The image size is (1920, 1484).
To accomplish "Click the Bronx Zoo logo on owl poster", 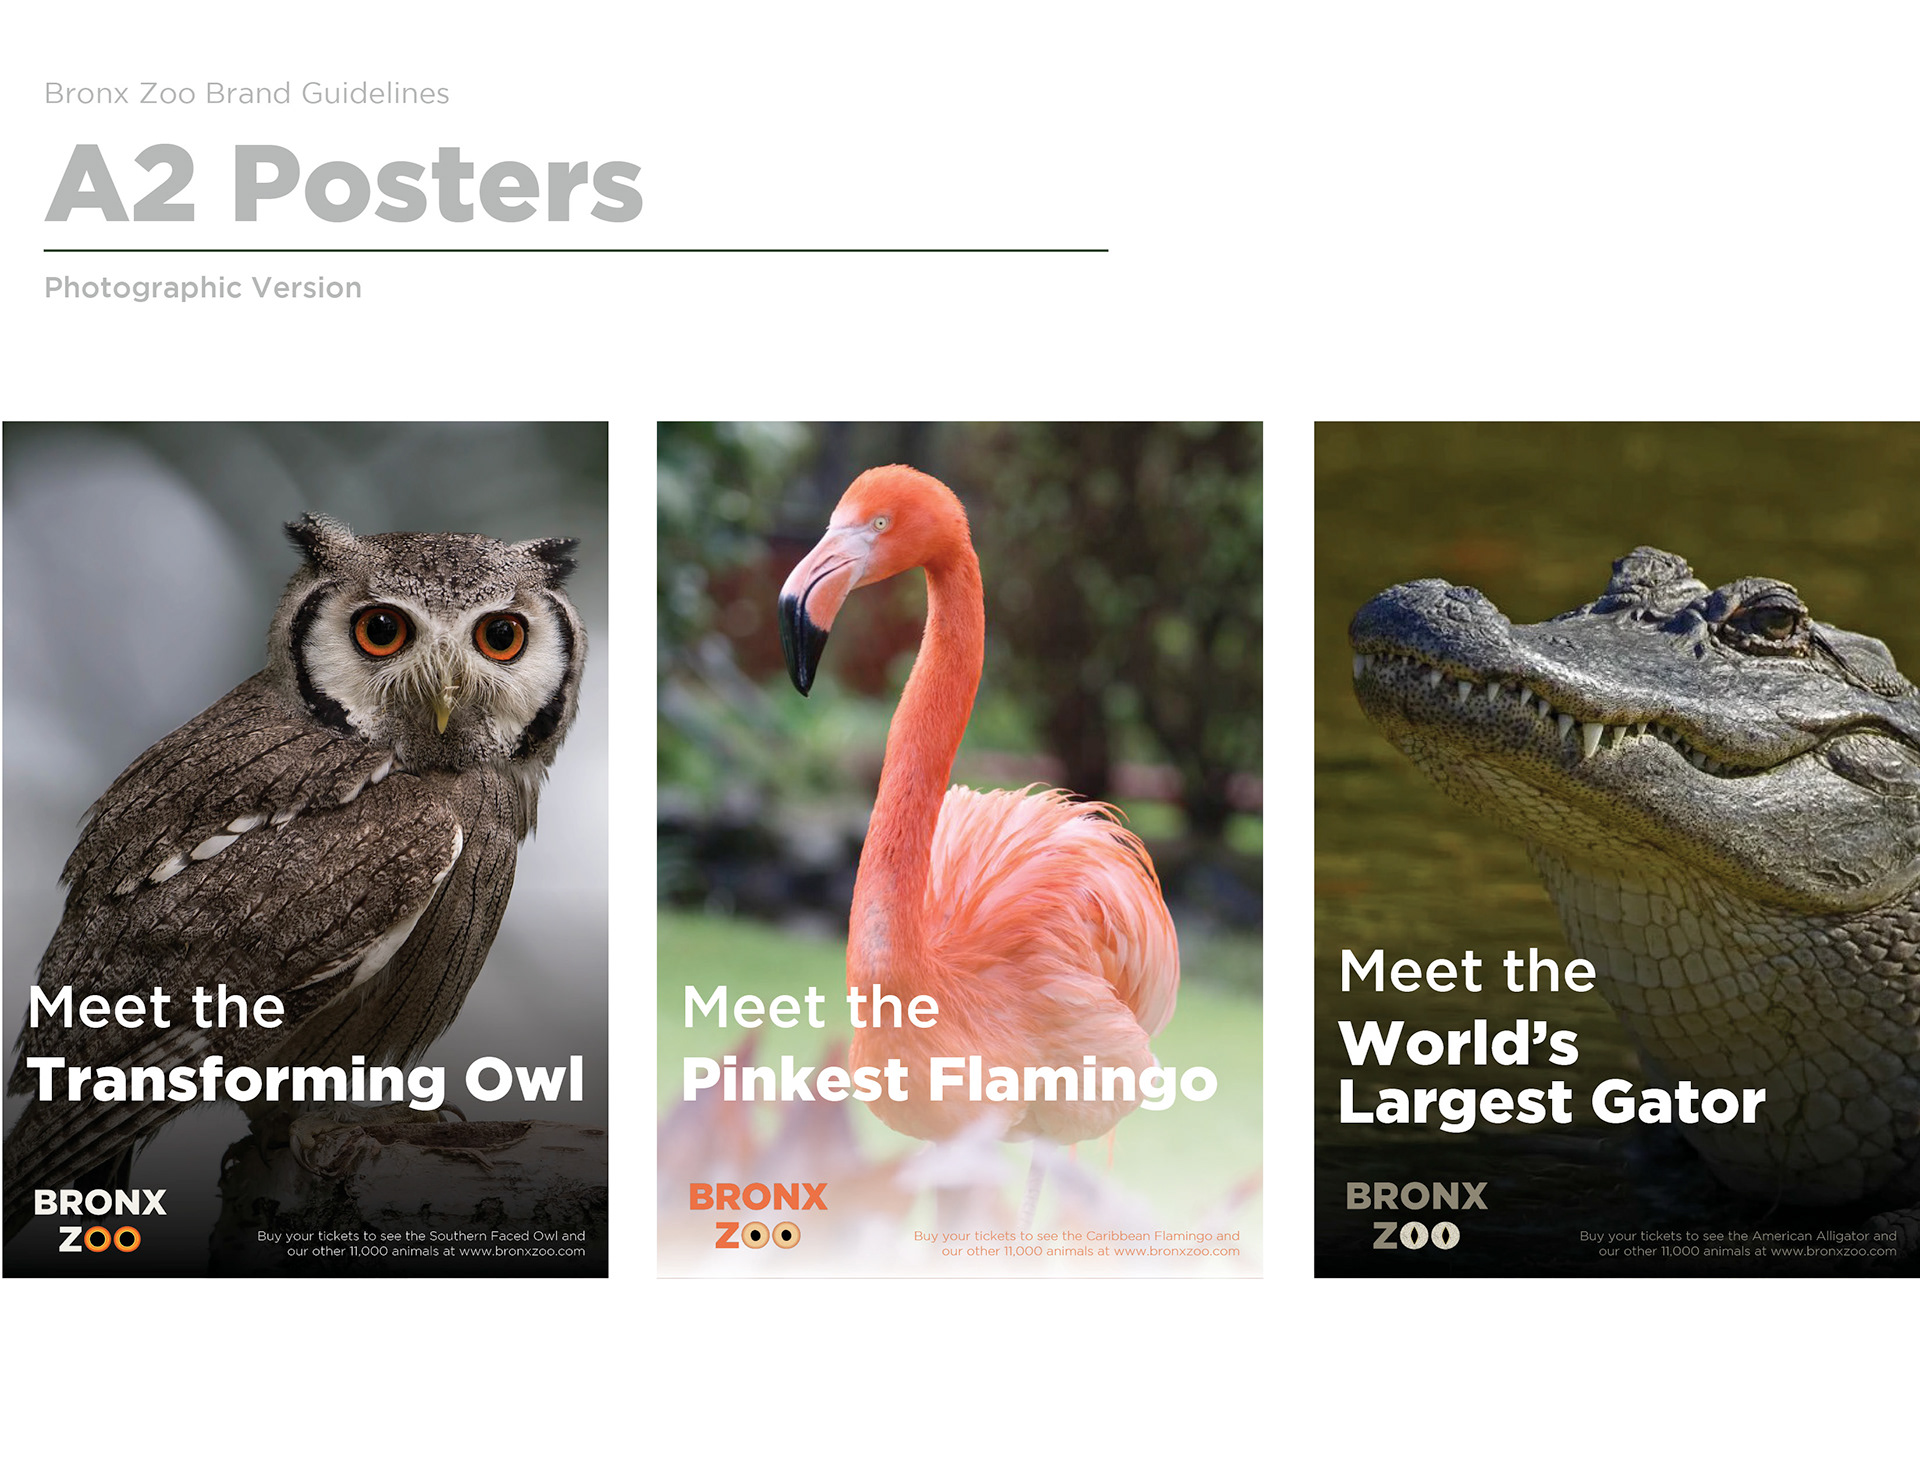I will [x=100, y=1220].
